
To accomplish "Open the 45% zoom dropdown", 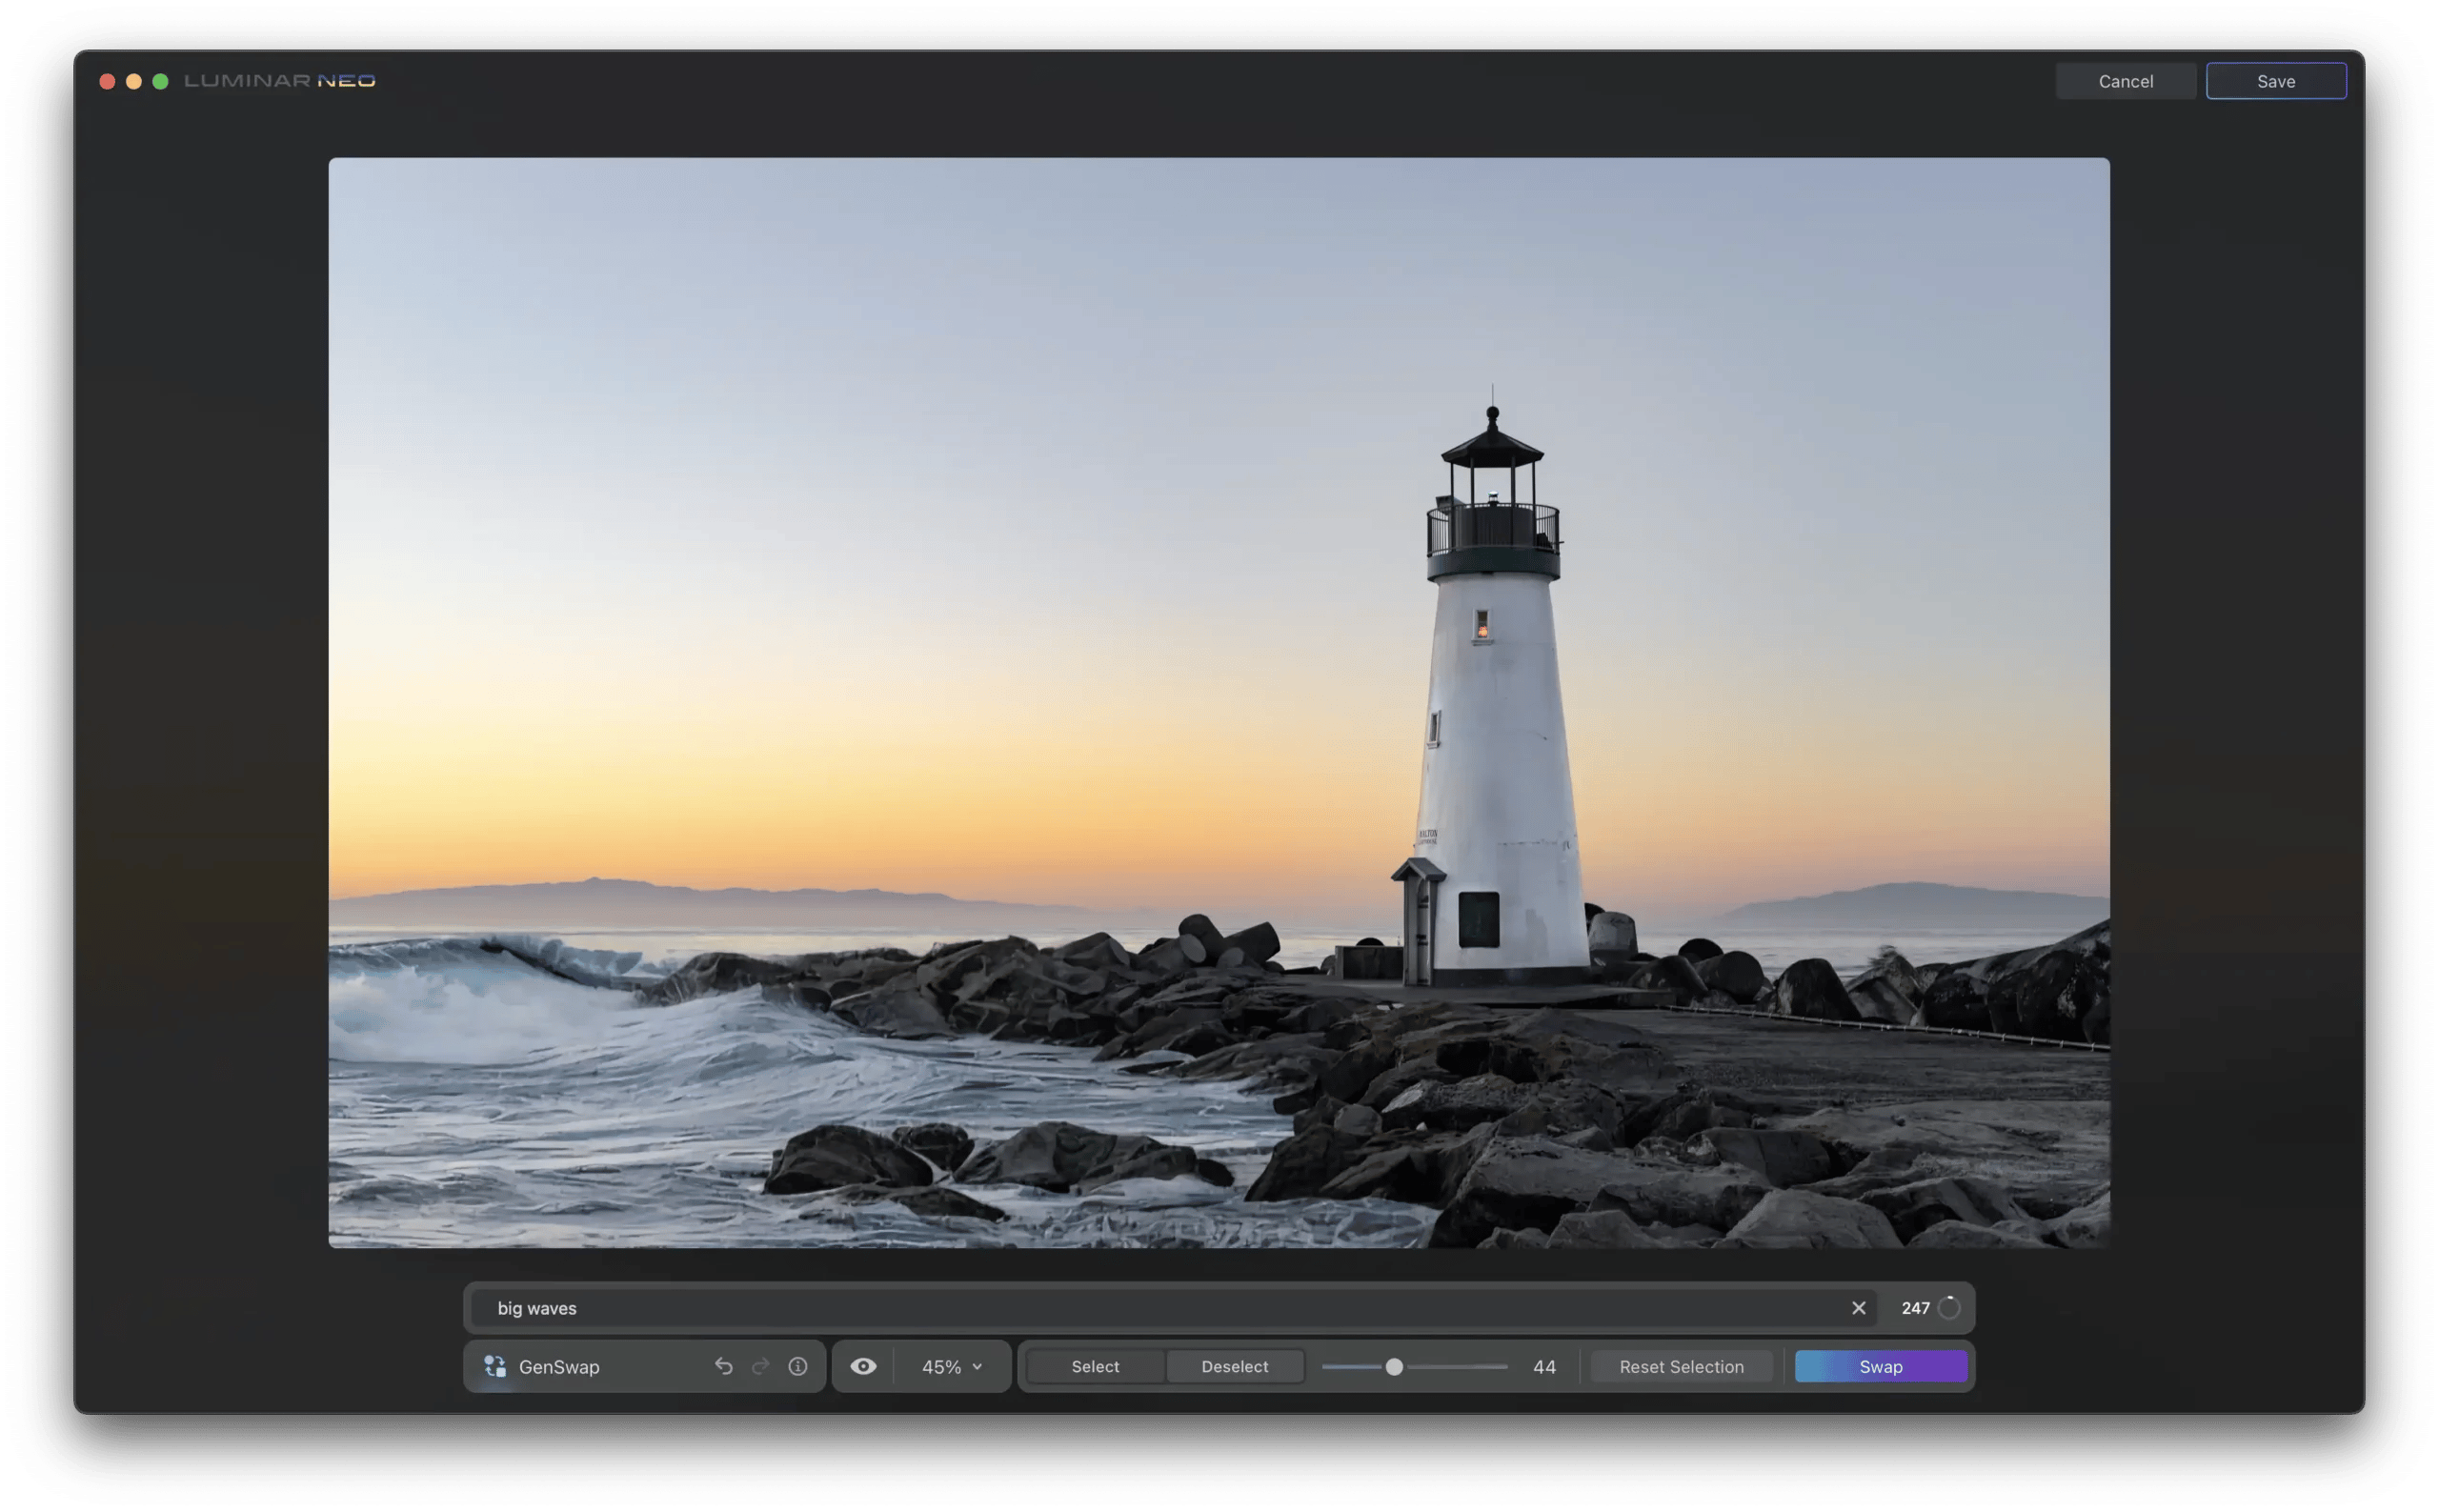I will pyautogui.click(x=951, y=1366).
